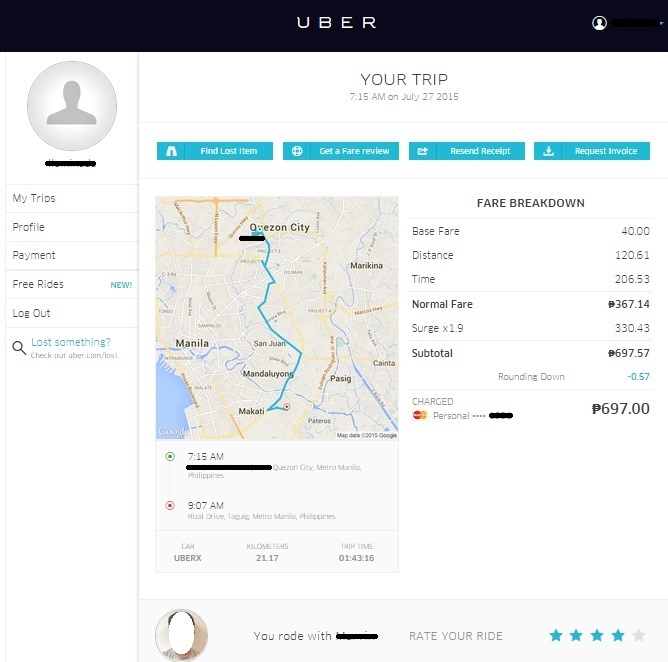Click the download icon on Request Invoice
Image resolution: width=668 pixels, height=662 pixels.
coord(548,151)
